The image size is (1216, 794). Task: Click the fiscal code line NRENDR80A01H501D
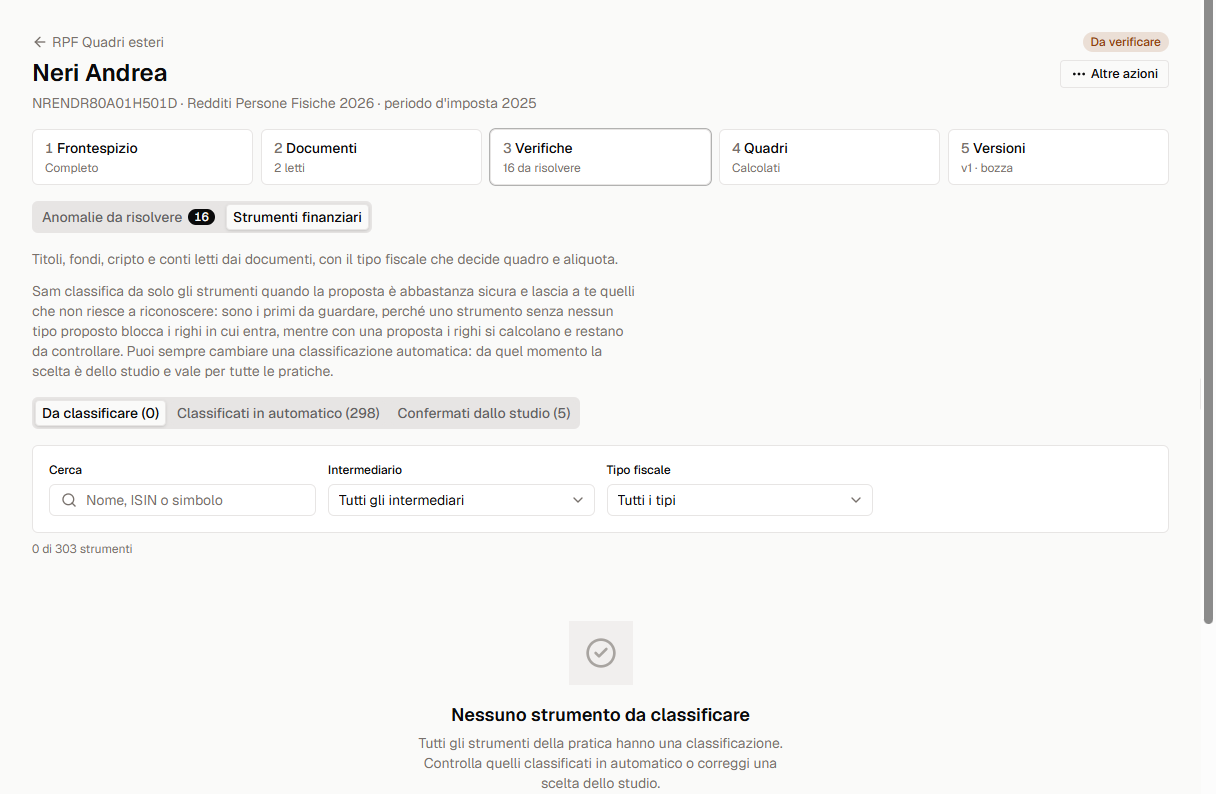pyautogui.click(x=284, y=103)
